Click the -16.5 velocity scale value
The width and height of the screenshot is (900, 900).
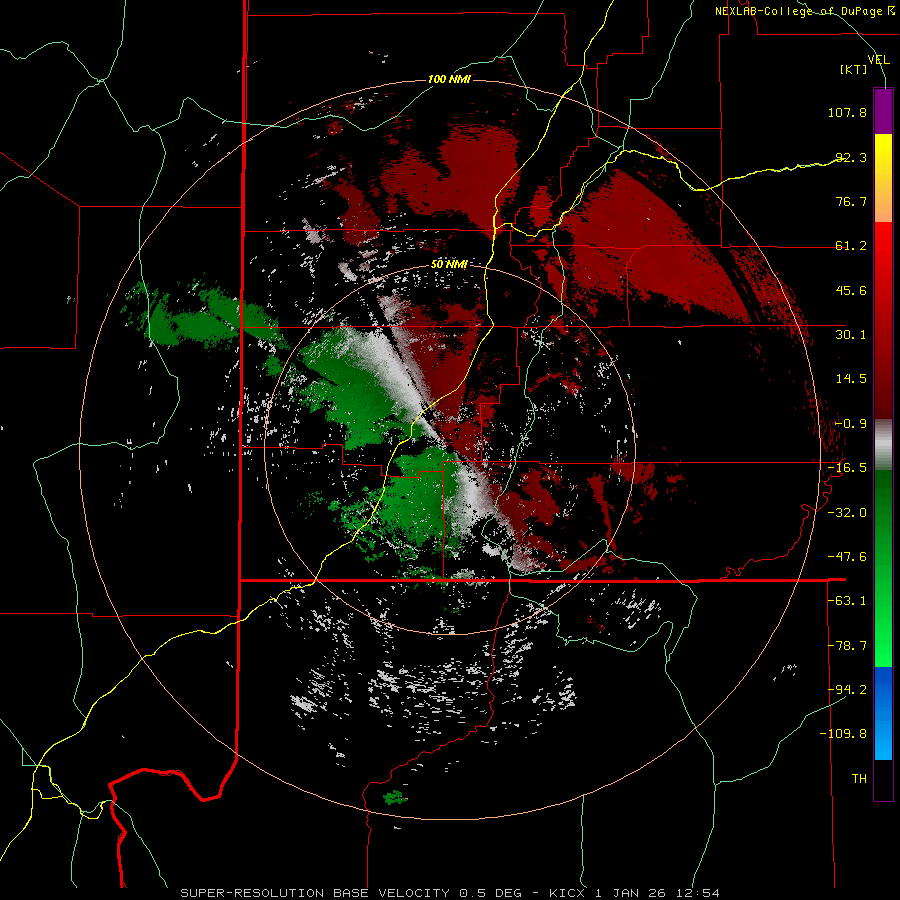pyautogui.click(x=847, y=468)
